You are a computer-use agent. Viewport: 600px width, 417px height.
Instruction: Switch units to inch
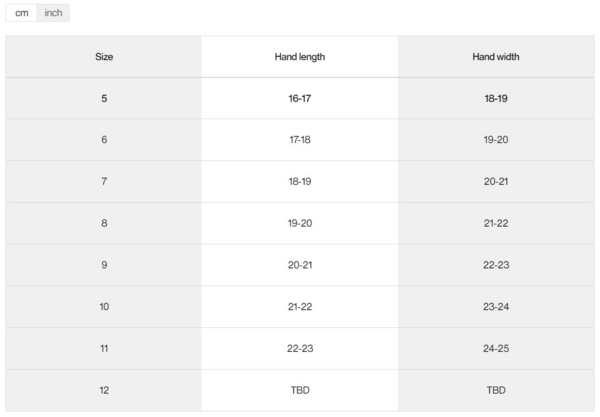pos(54,13)
